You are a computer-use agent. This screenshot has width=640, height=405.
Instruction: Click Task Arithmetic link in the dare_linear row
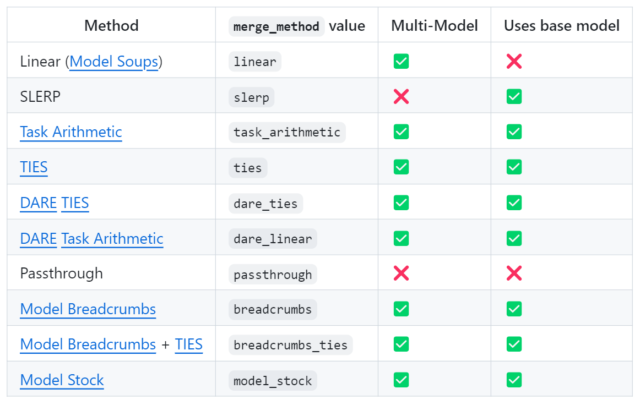[112, 239]
